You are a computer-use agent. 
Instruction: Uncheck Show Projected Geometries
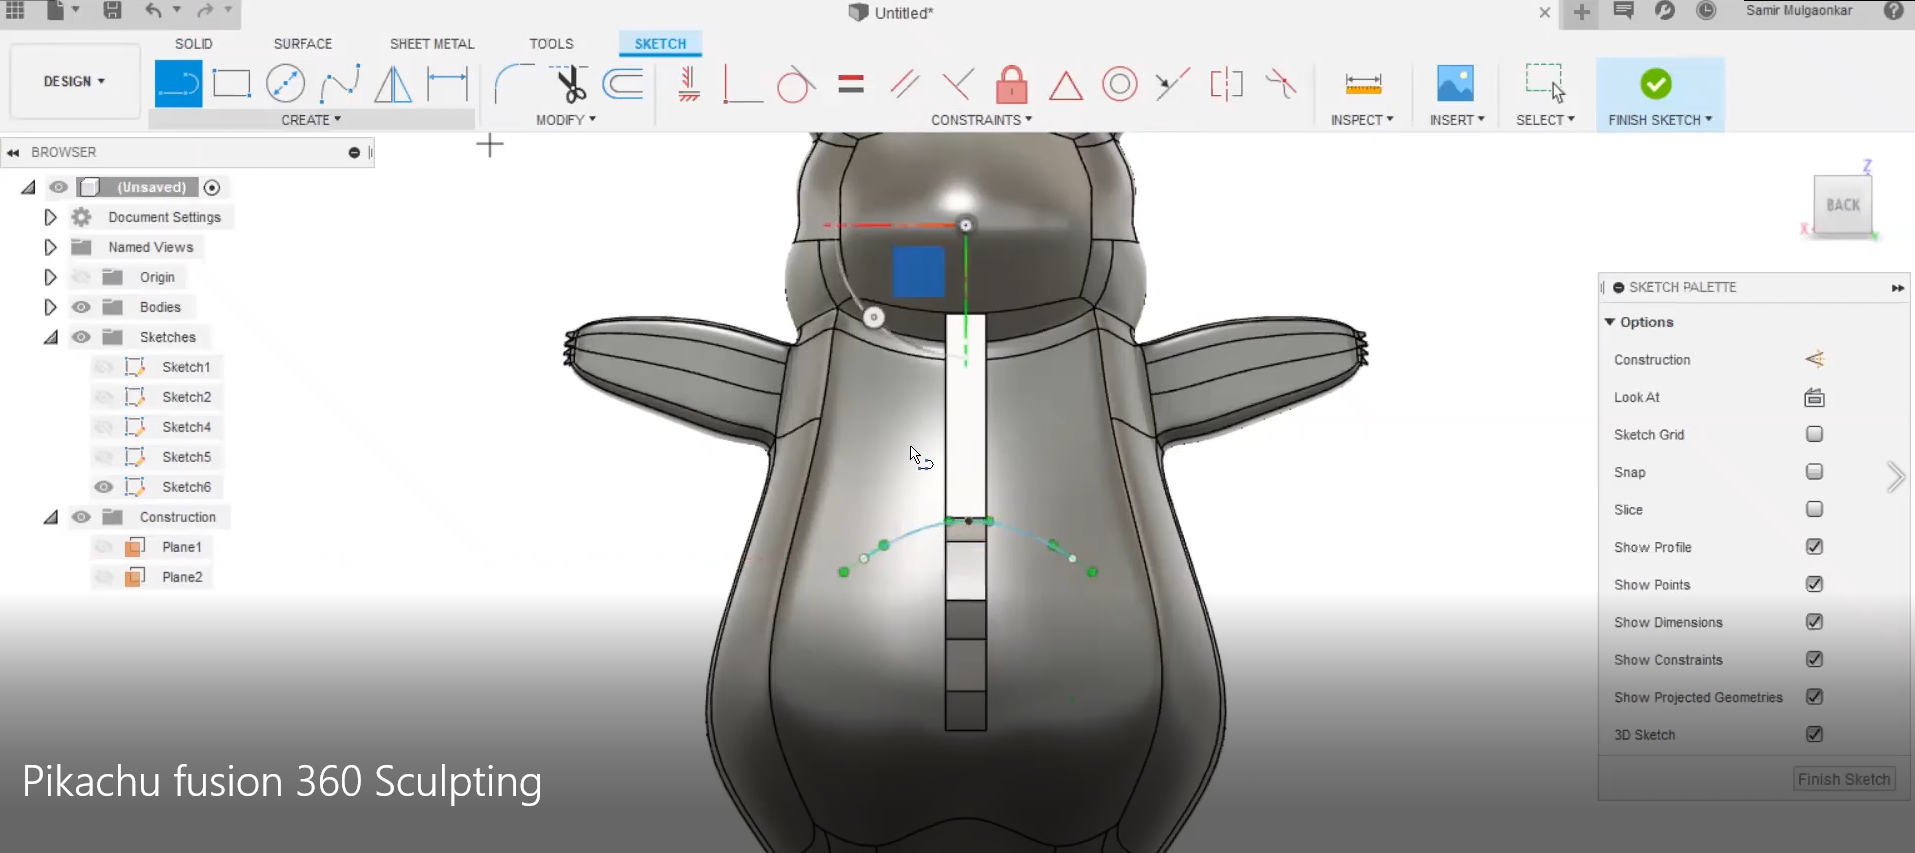1814,697
